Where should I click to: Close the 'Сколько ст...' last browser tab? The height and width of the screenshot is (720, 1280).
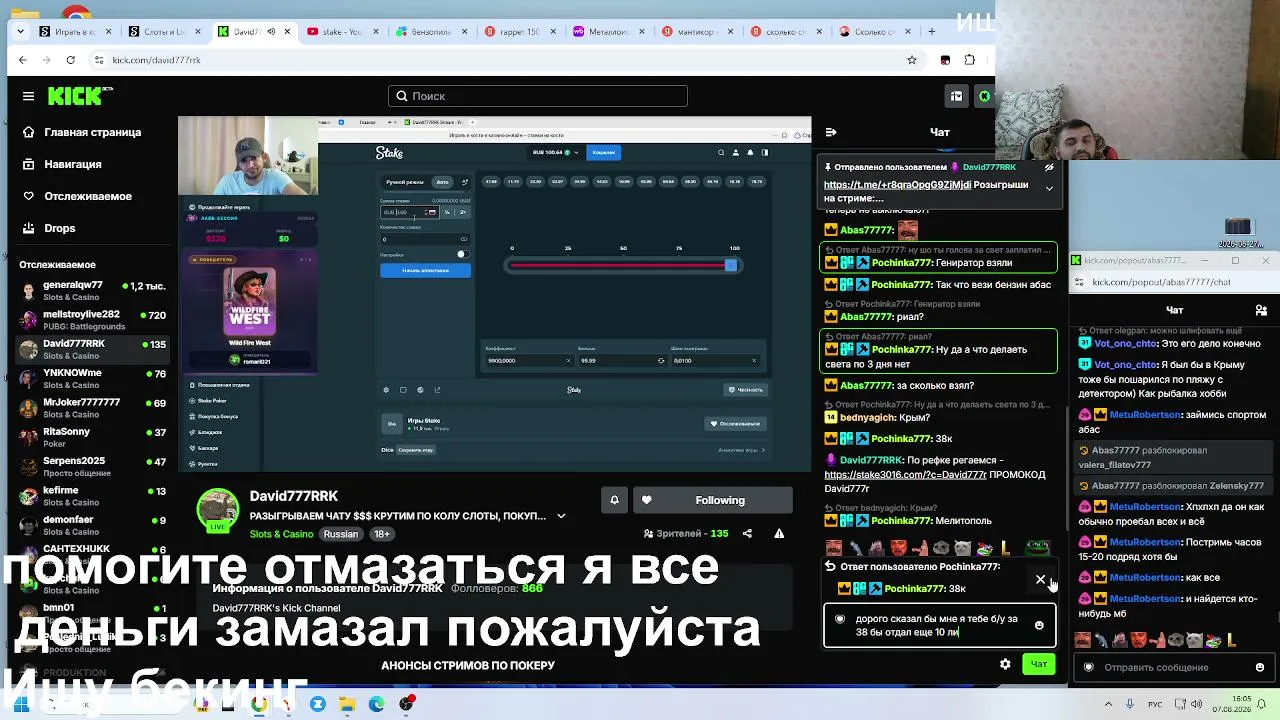[906, 31]
